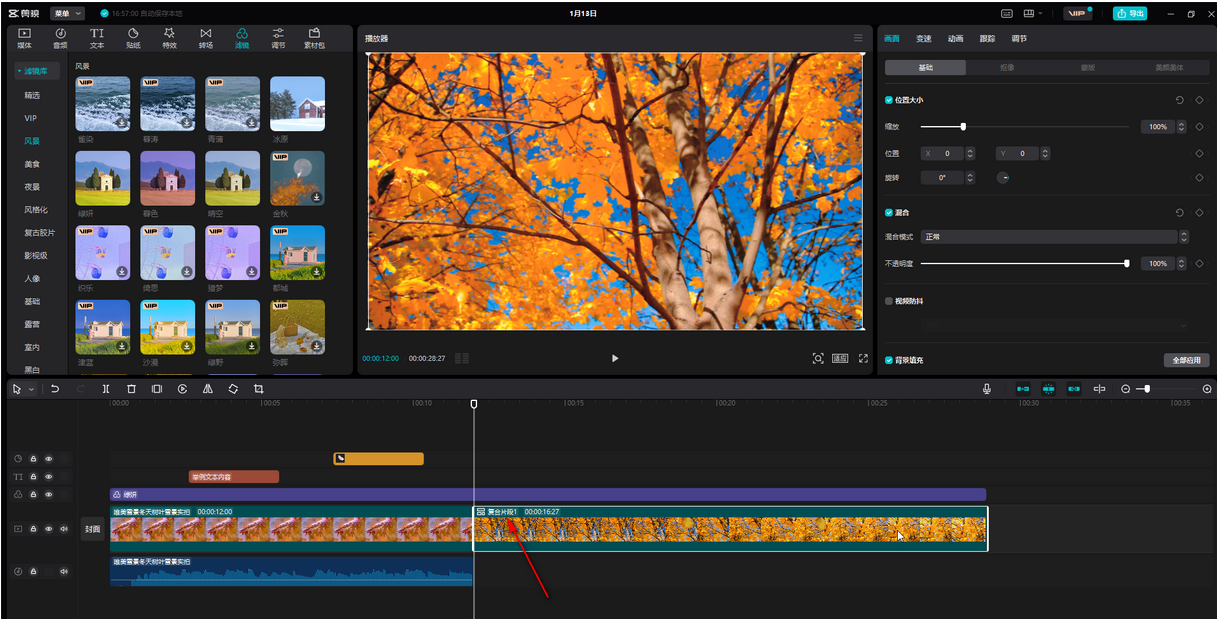
Task: Expand the selection tool mode arrow
Action: point(31,389)
